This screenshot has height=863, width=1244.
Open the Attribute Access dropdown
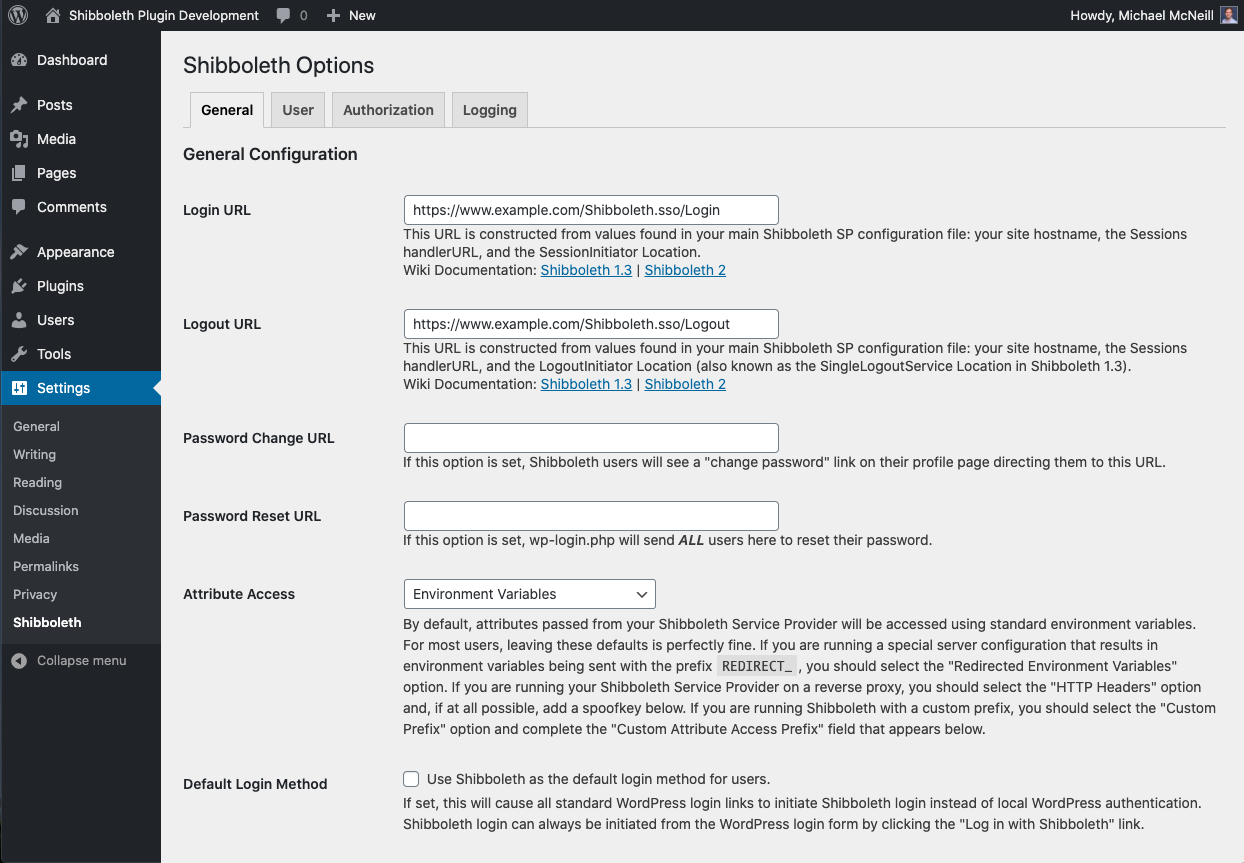(x=529, y=594)
